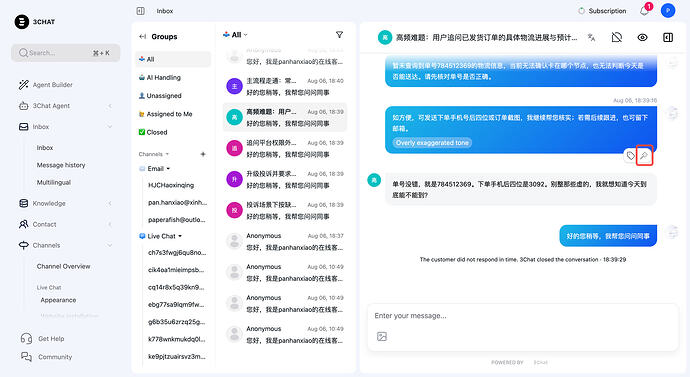The image size is (690, 377).
Task: Click the tag icon under the message
Action: point(631,156)
